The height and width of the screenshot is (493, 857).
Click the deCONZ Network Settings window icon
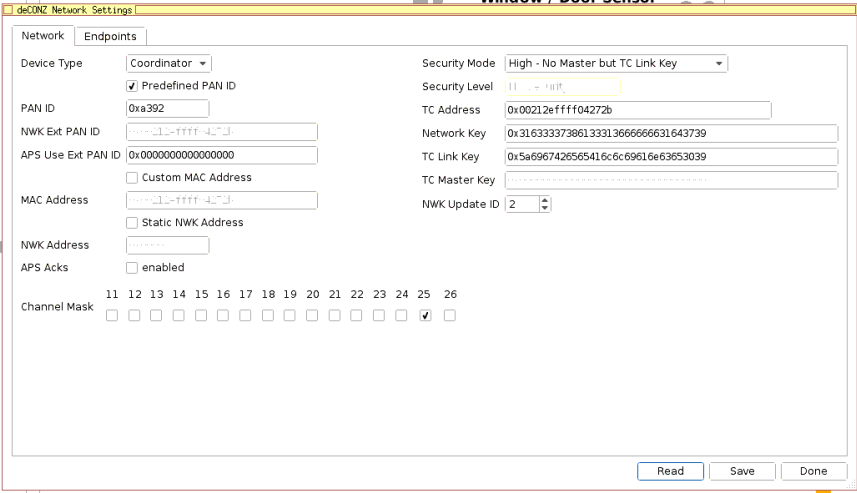8,10
